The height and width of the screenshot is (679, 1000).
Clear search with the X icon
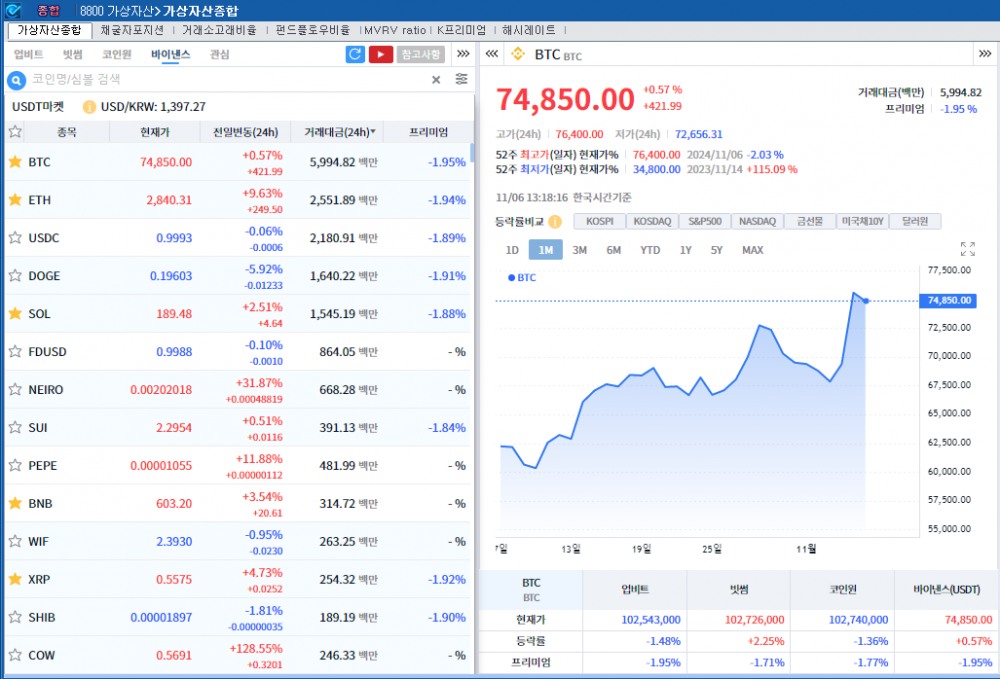[x=436, y=79]
